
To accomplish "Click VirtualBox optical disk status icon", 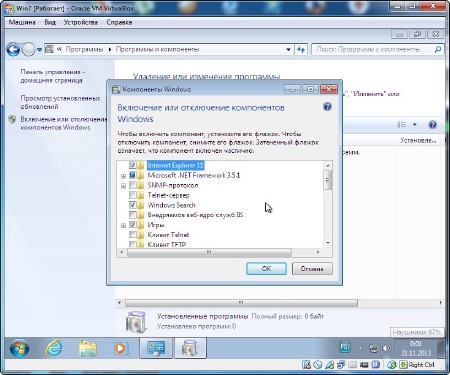I will tap(318, 365).
